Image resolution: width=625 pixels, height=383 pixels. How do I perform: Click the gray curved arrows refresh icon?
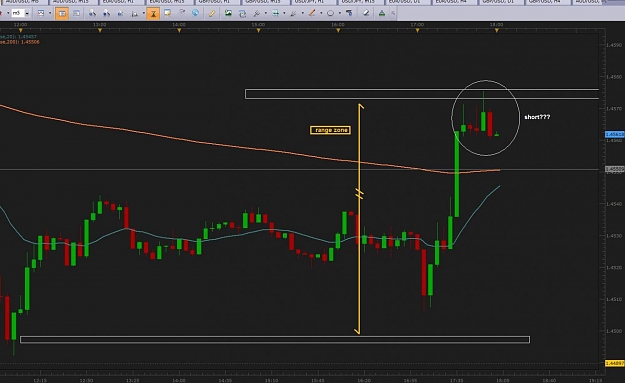pyautogui.click(x=181, y=13)
